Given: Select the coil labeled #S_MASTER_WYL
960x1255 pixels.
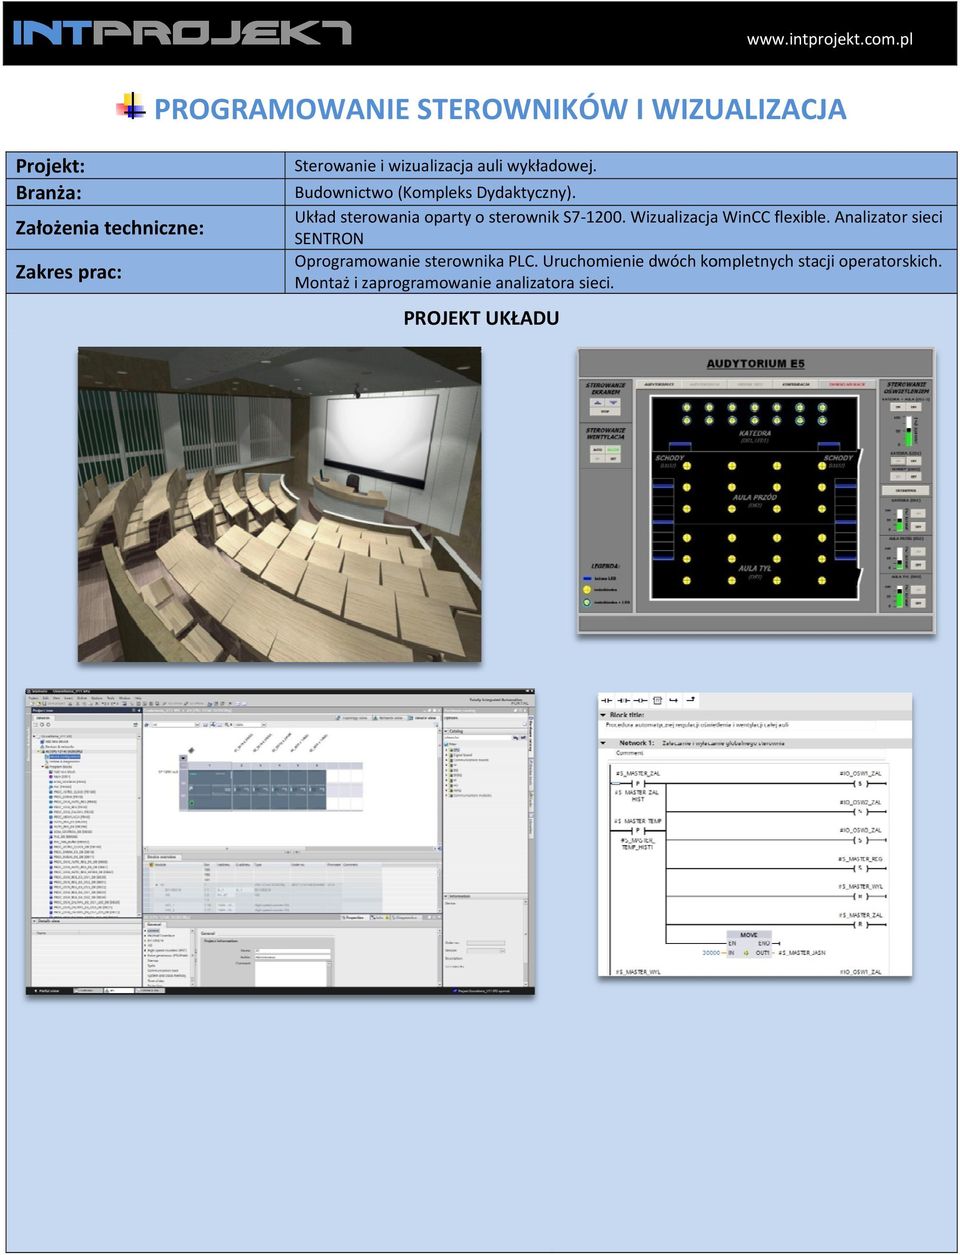Looking at the screenshot, I should 860,897.
